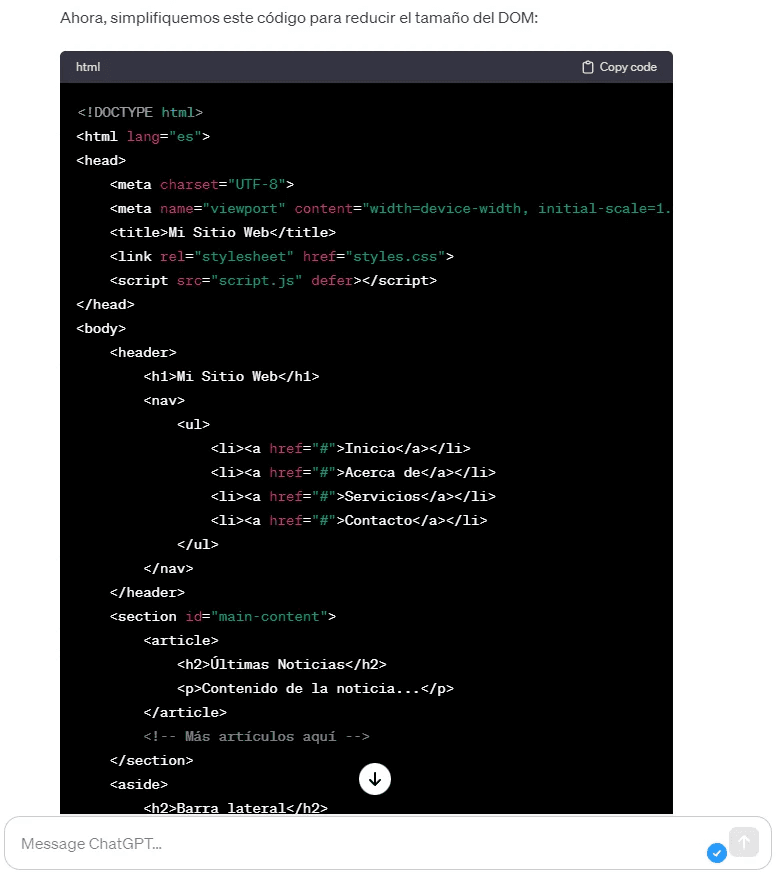779x878 pixels.
Task: Click the Acerca de list item line
Action: pos(352,472)
